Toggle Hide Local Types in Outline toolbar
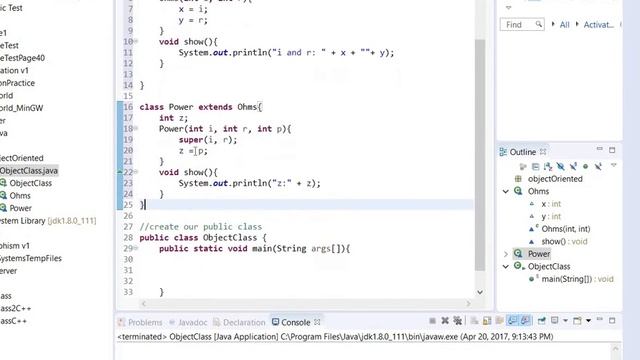Viewport: 640px width, 360px height. (598, 167)
